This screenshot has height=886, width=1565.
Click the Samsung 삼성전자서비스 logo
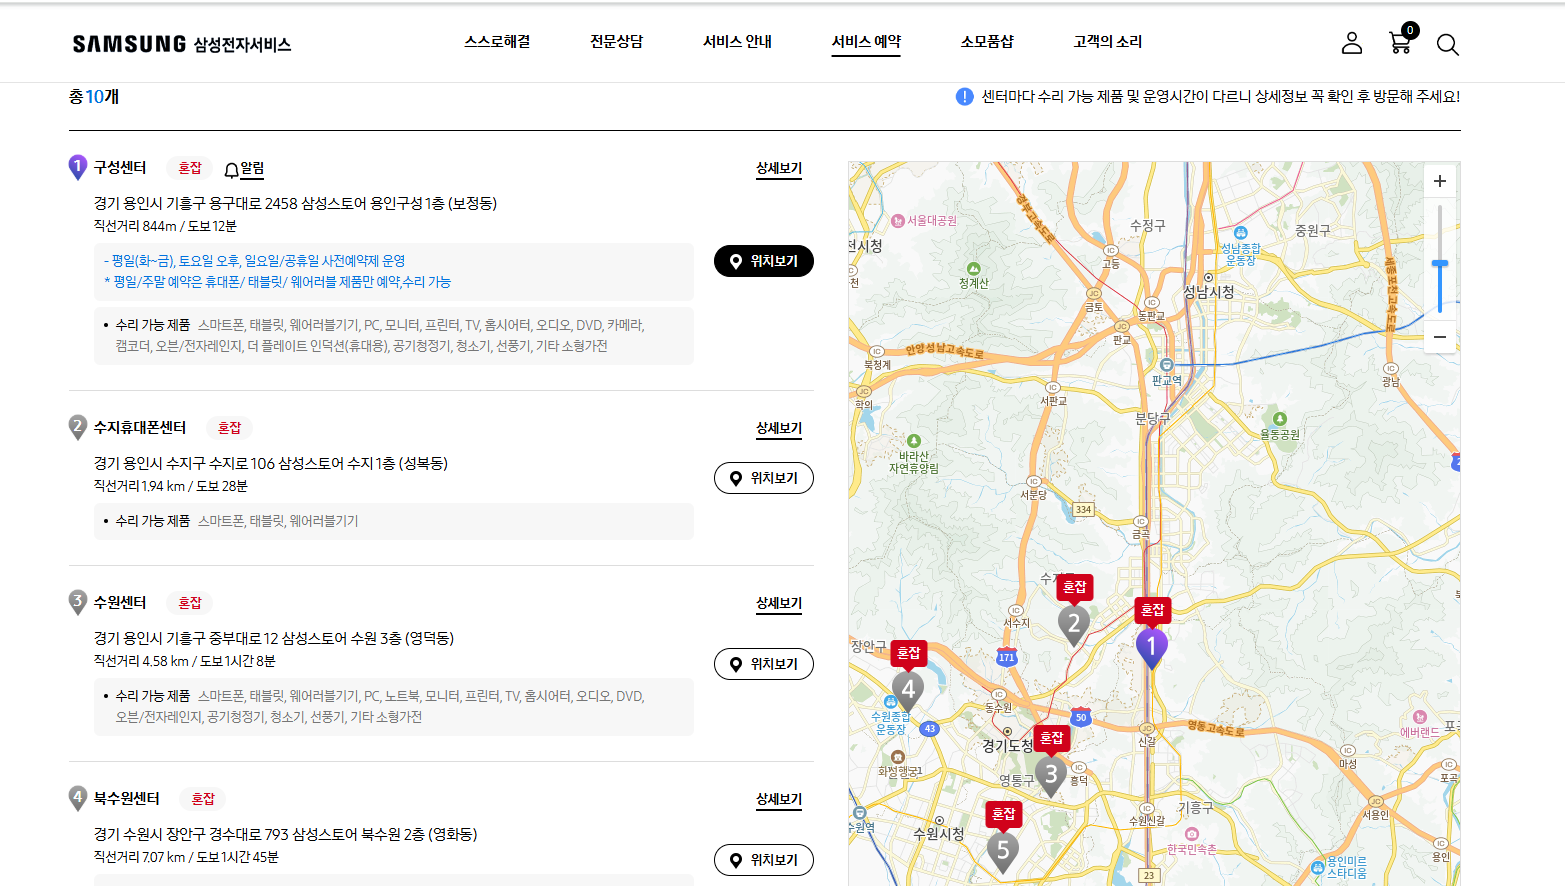coord(182,44)
